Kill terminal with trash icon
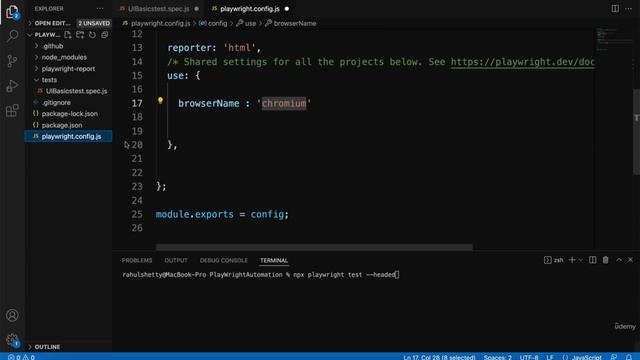 click(605, 260)
